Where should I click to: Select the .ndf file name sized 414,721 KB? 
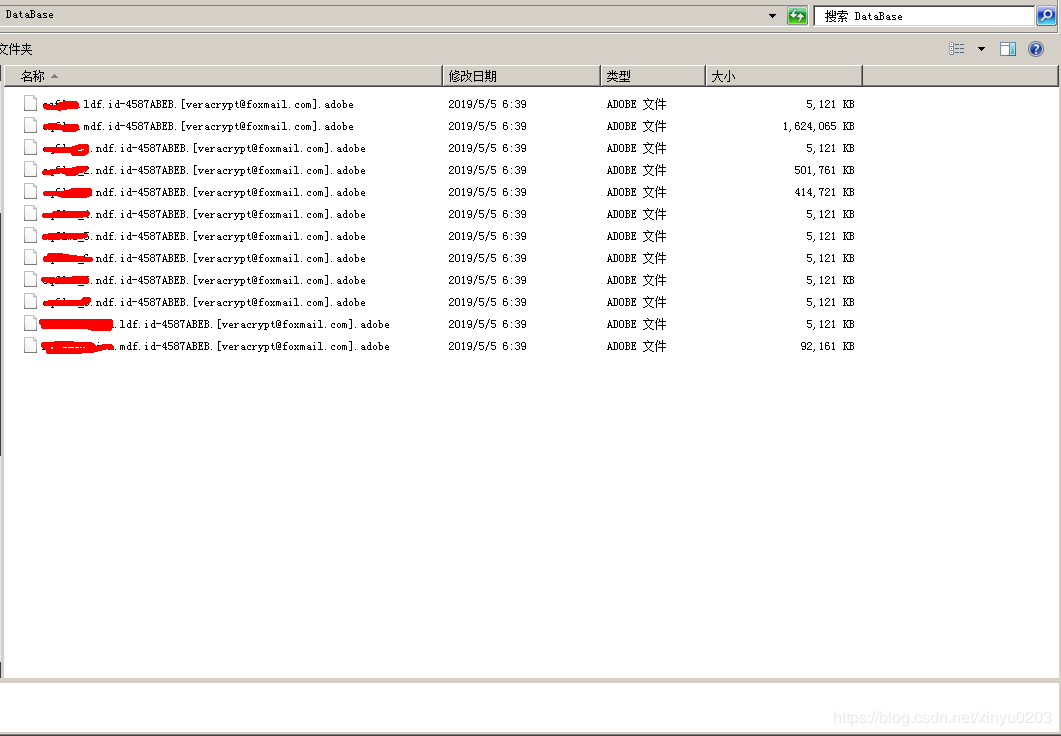204,192
